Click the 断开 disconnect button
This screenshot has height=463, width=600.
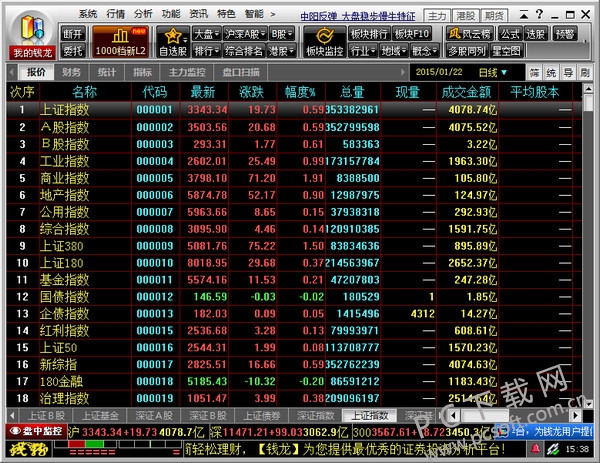72,34
